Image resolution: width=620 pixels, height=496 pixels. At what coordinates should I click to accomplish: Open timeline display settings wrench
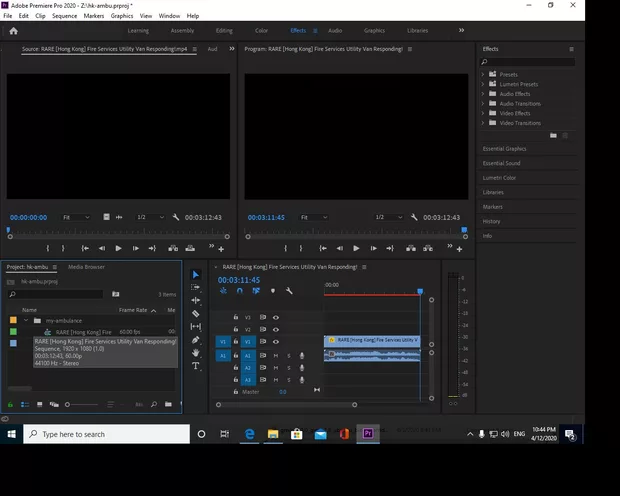pyautogui.click(x=289, y=291)
